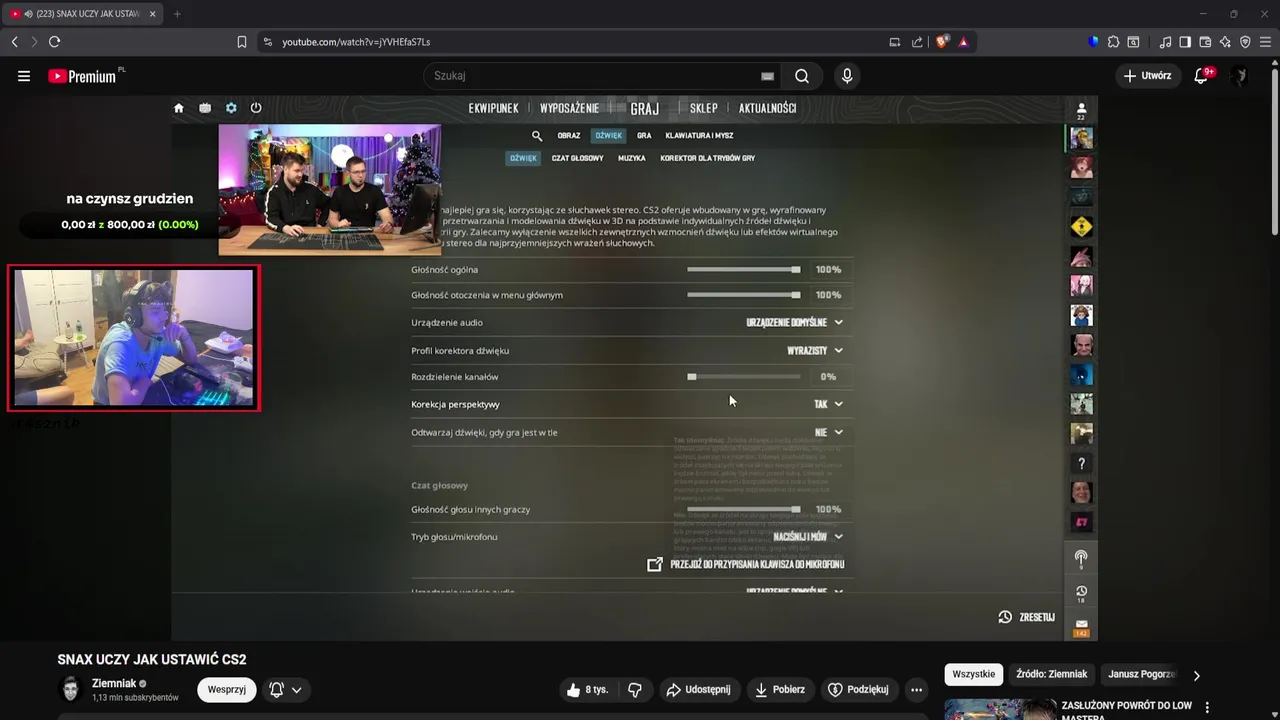The height and width of the screenshot is (720, 1280).
Task: Open the browser hamburger menu
Action: click(x=1265, y=42)
